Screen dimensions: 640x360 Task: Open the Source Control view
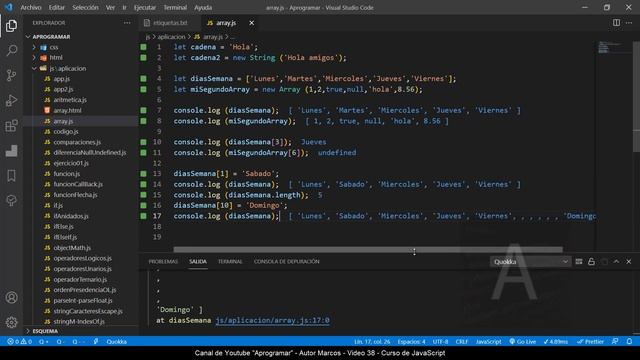[x=11, y=76]
